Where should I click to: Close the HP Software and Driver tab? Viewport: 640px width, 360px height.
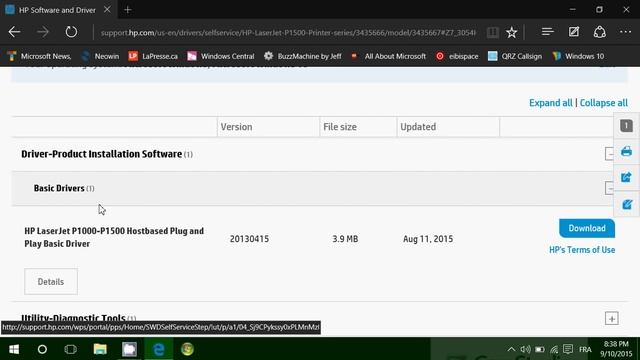point(107,9)
